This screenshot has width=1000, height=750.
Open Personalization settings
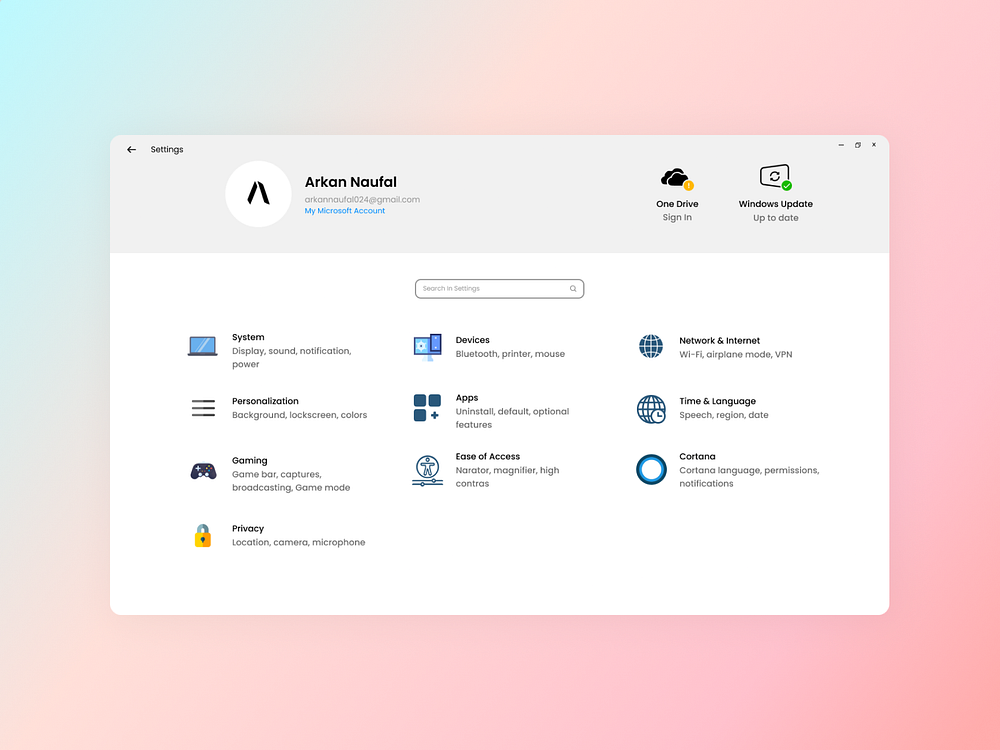pyautogui.click(x=265, y=401)
